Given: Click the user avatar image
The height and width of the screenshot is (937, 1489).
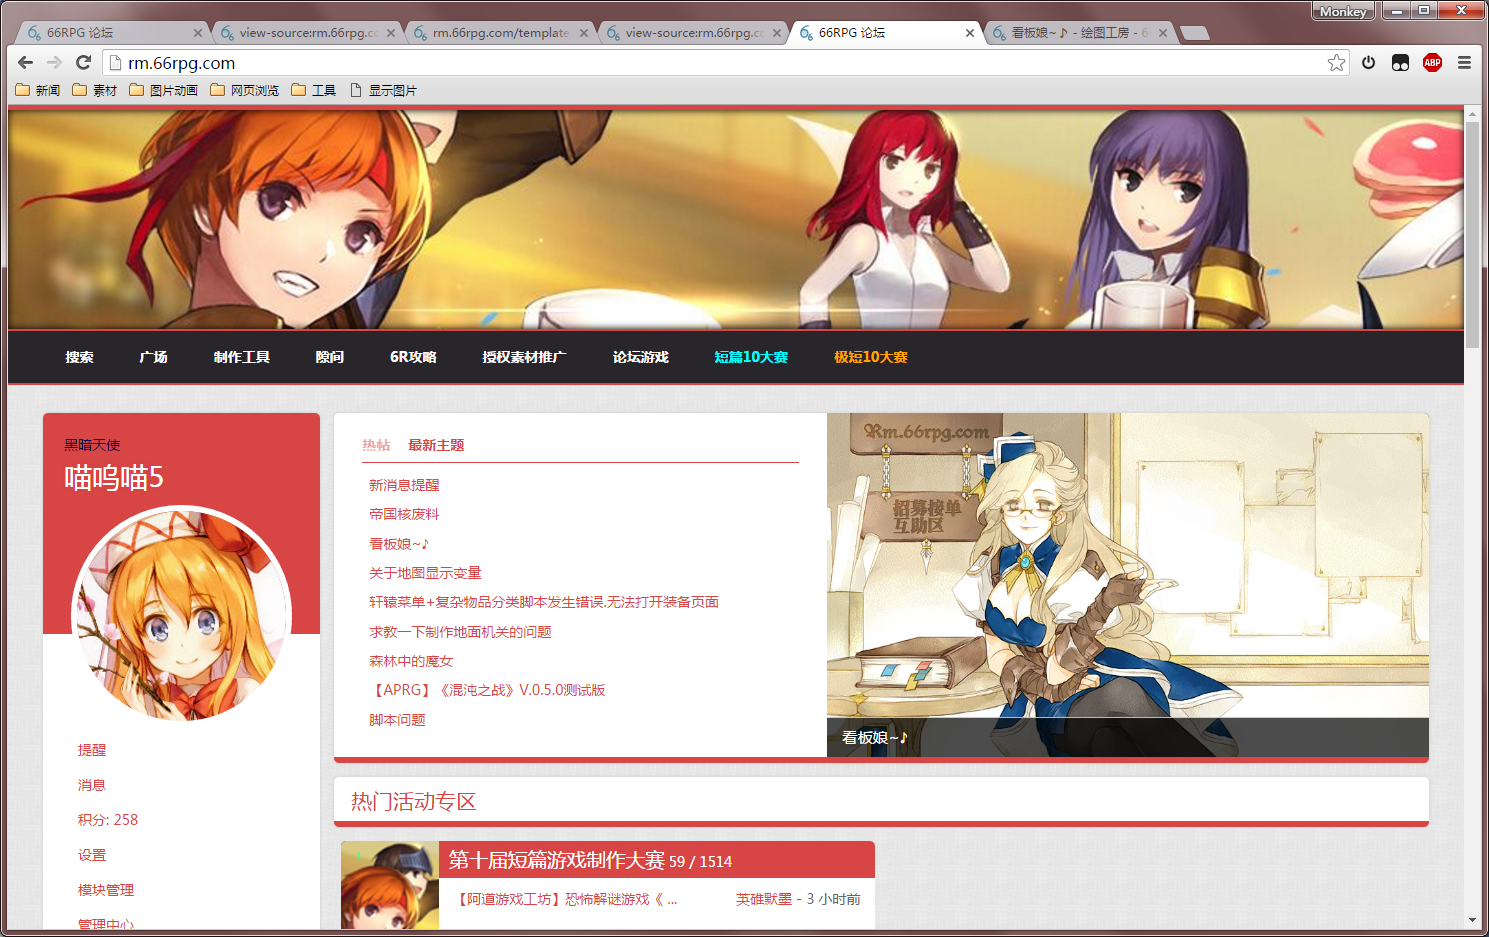Looking at the screenshot, I should tap(181, 614).
